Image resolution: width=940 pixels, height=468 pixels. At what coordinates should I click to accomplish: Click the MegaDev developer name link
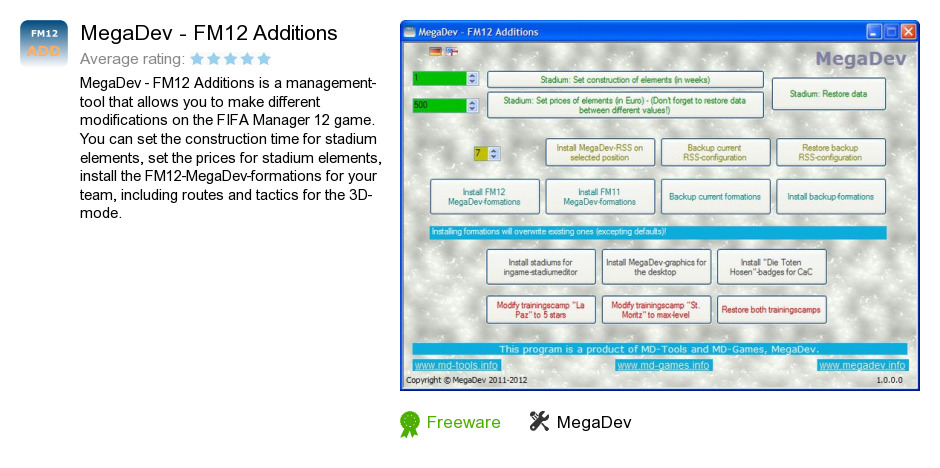click(x=594, y=422)
